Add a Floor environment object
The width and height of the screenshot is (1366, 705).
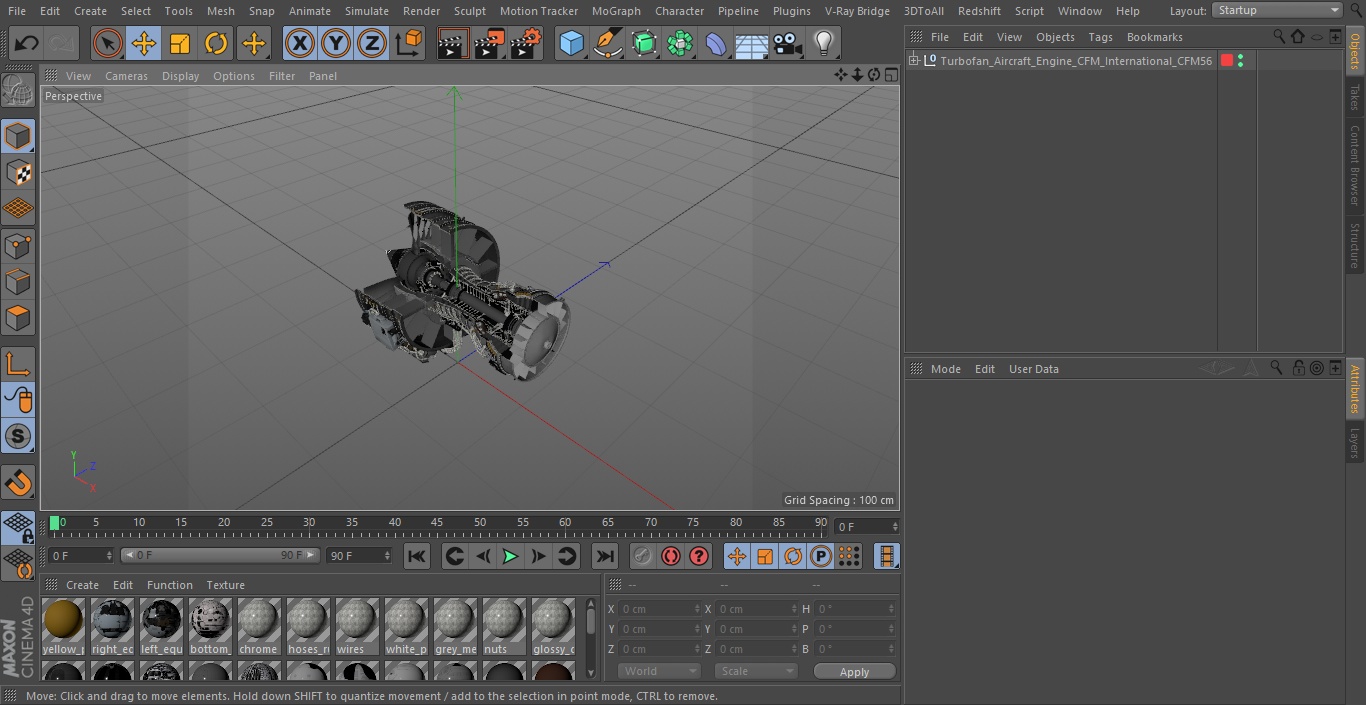click(x=752, y=43)
